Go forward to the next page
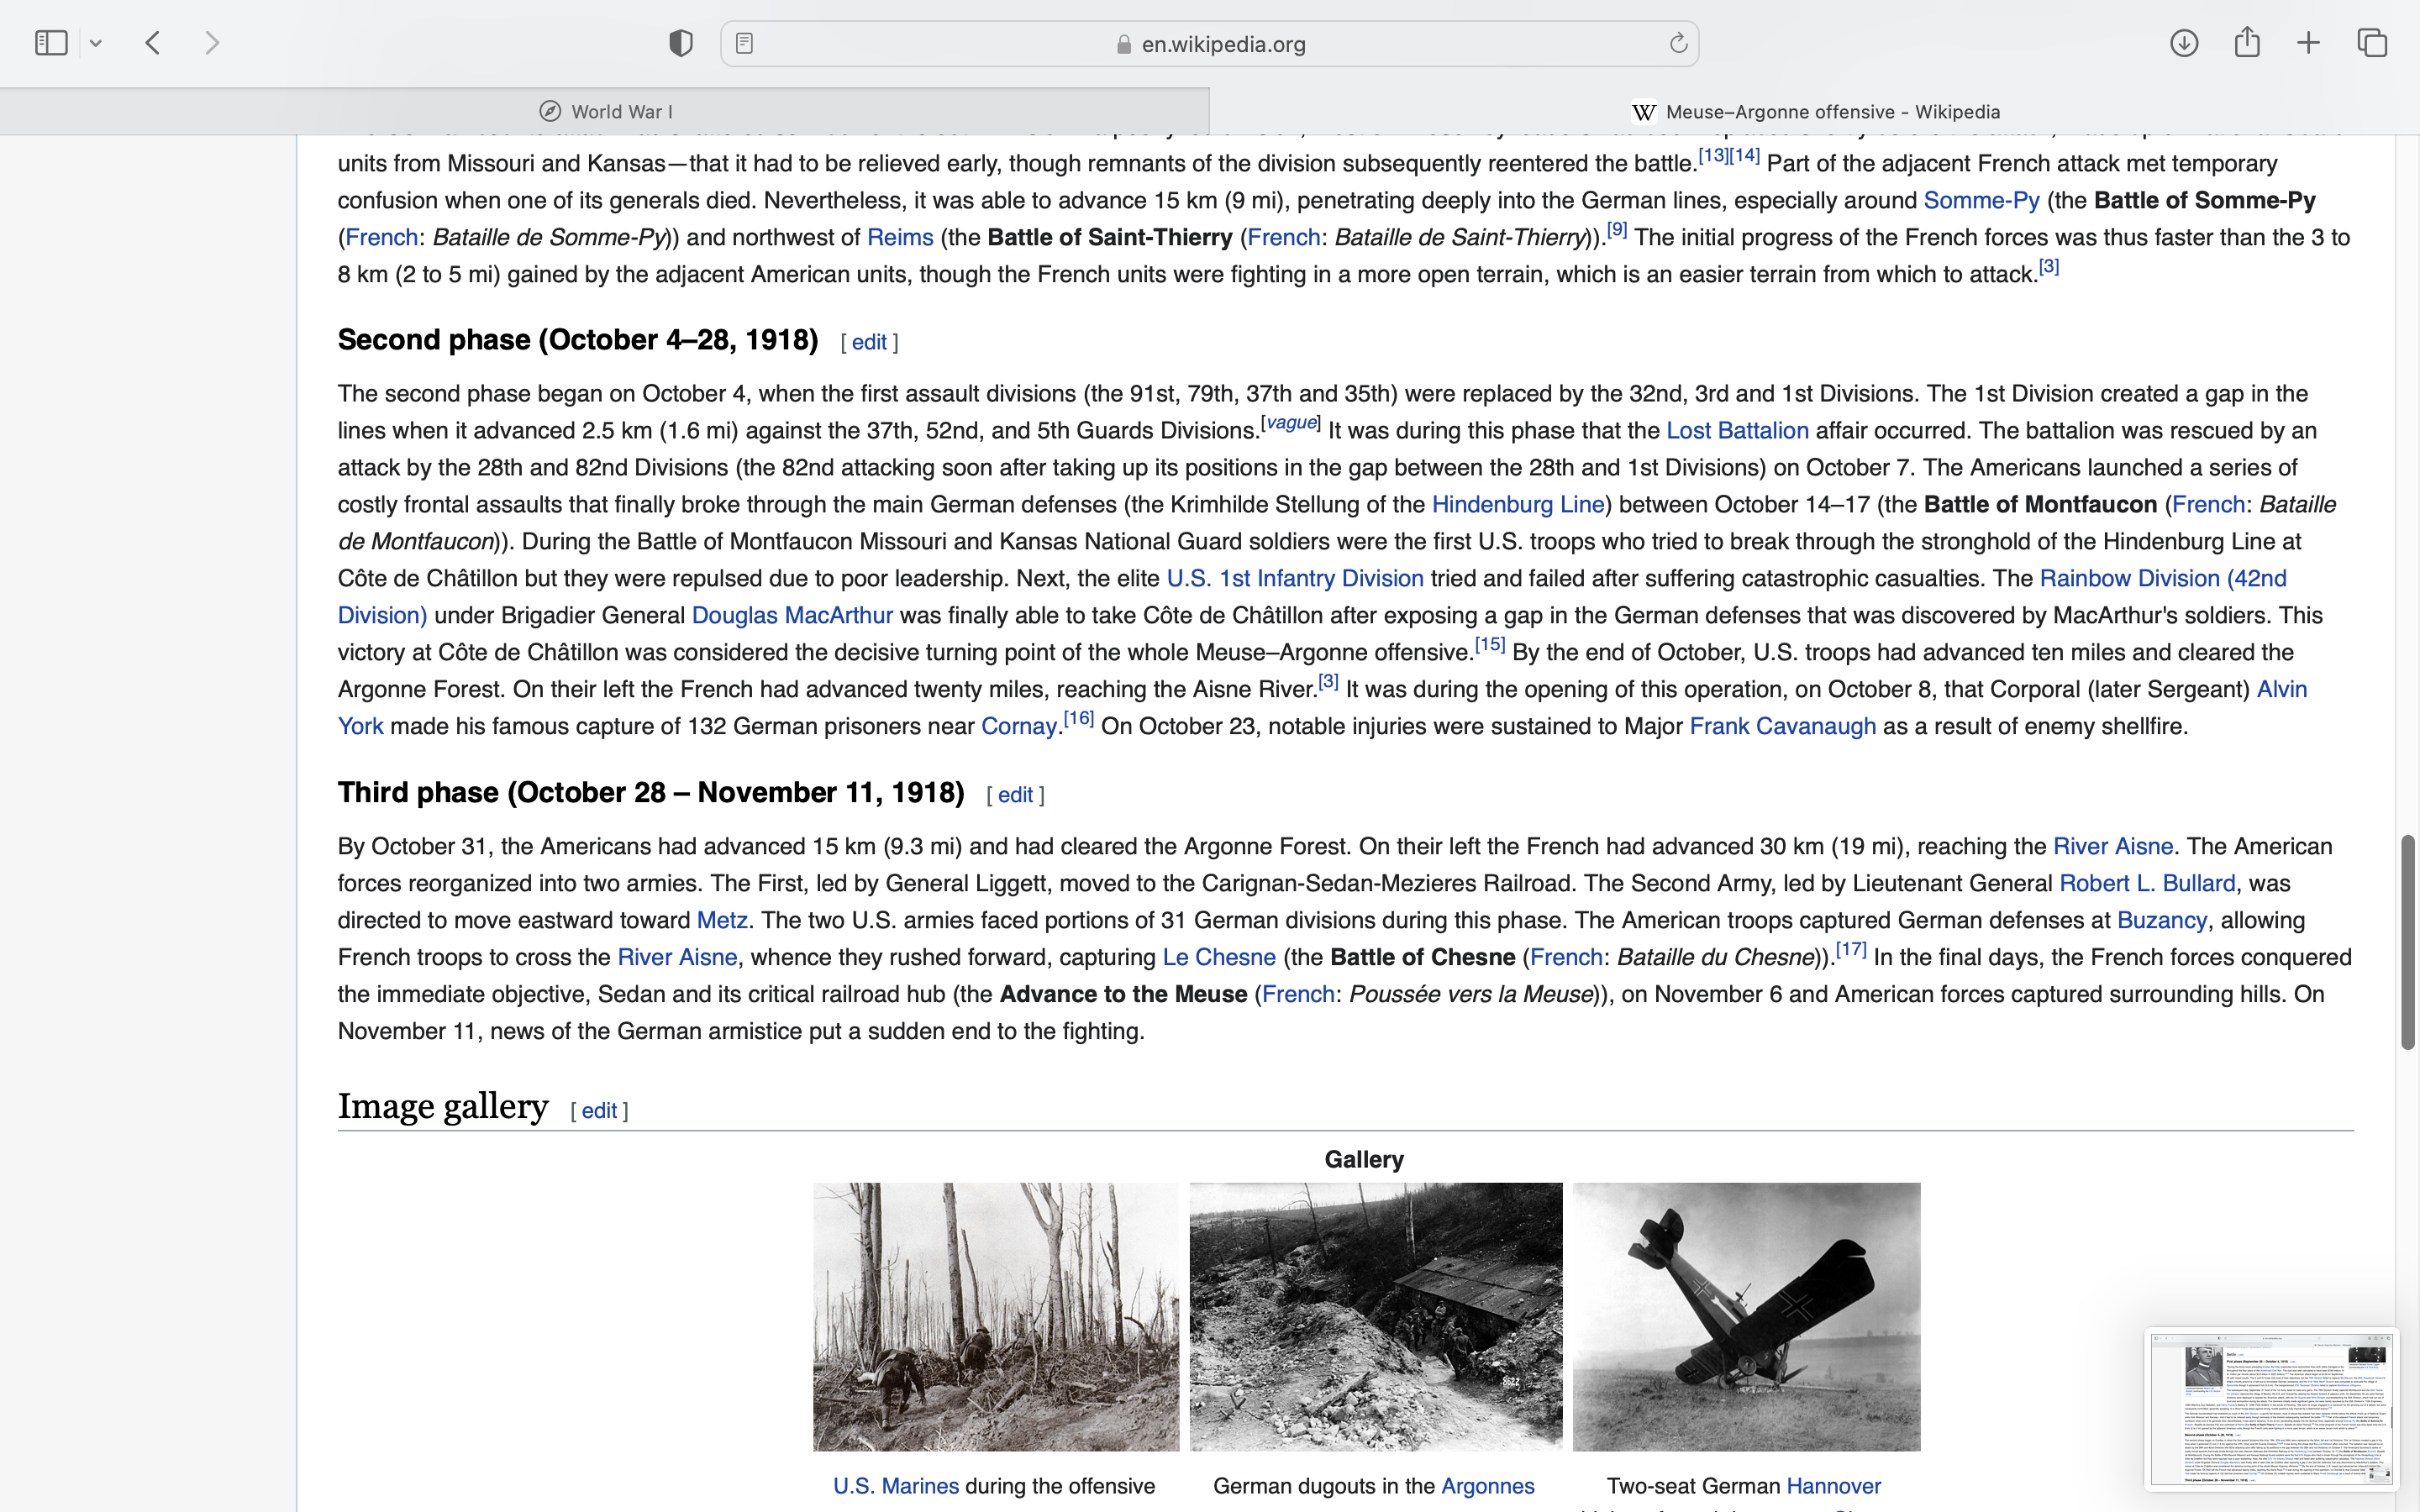Viewport: 2420px width, 1512px height. tap(212, 43)
